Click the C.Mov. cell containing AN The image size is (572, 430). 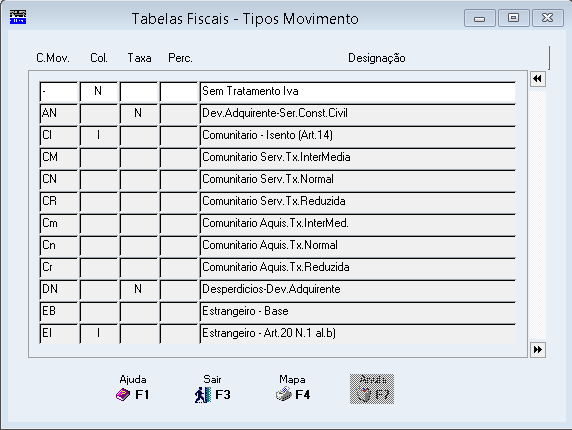click(59, 113)
